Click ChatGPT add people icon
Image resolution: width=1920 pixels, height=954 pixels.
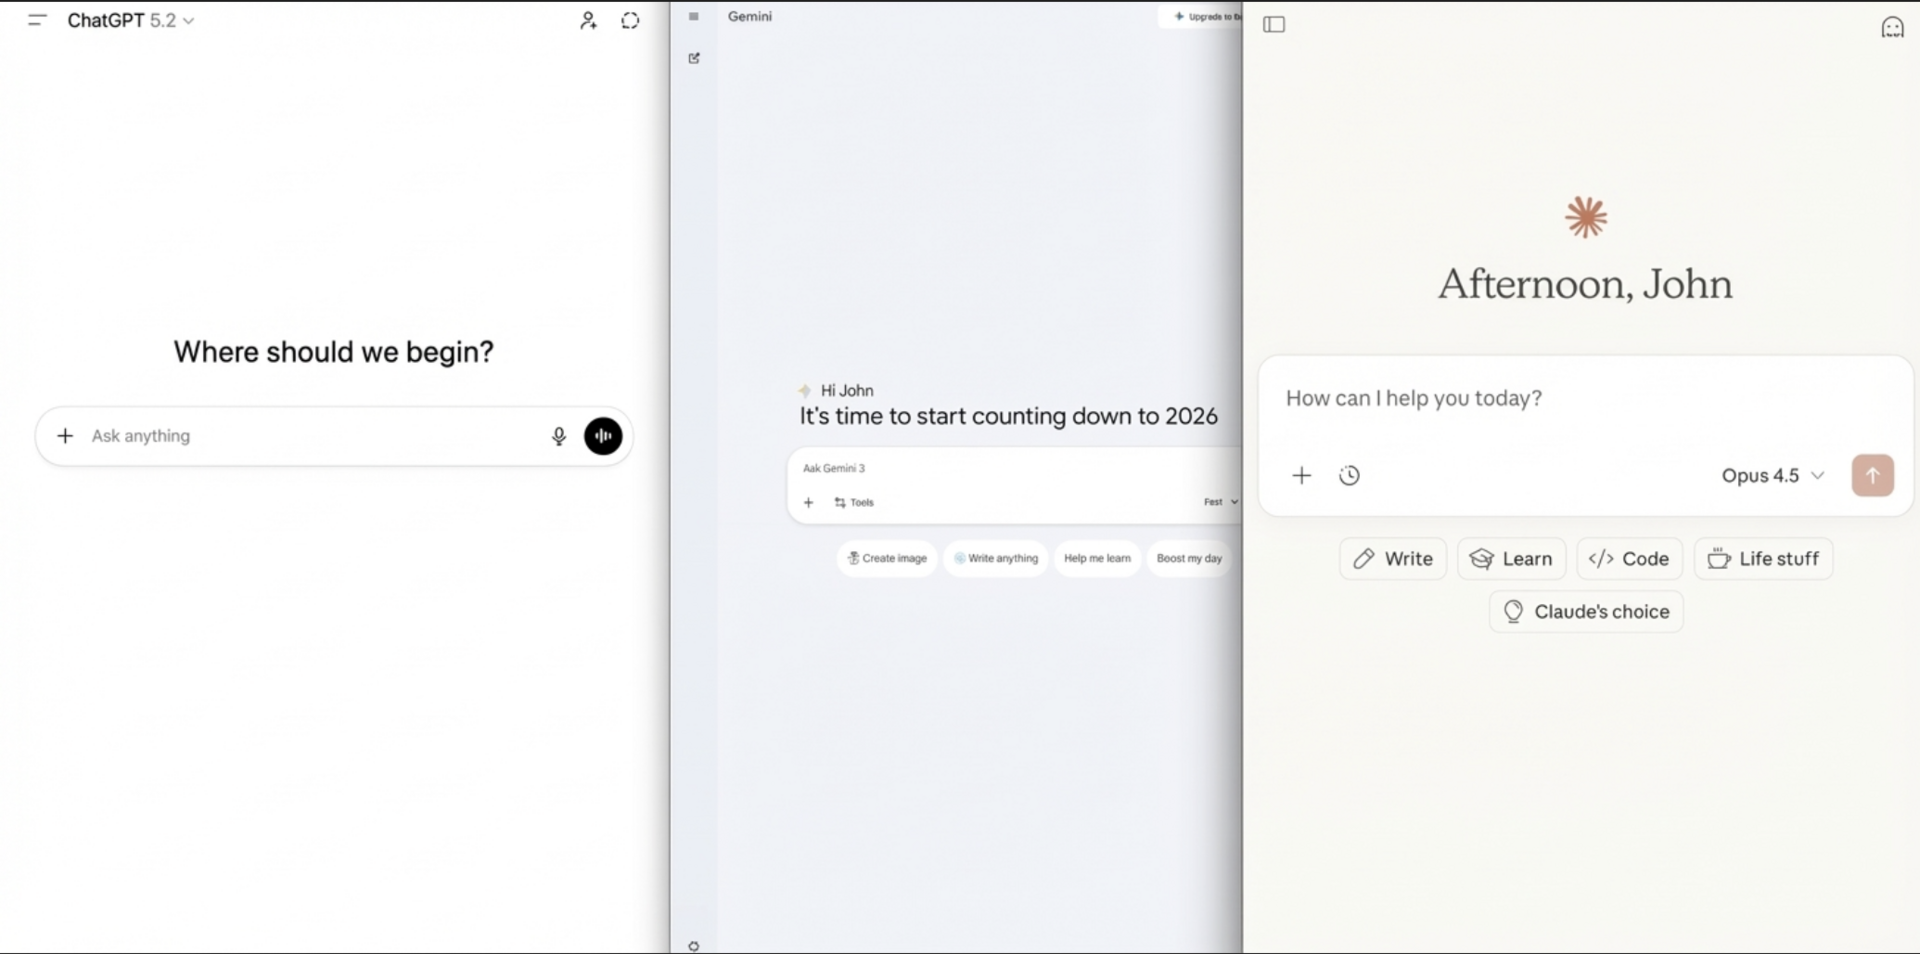coord(588,21)
